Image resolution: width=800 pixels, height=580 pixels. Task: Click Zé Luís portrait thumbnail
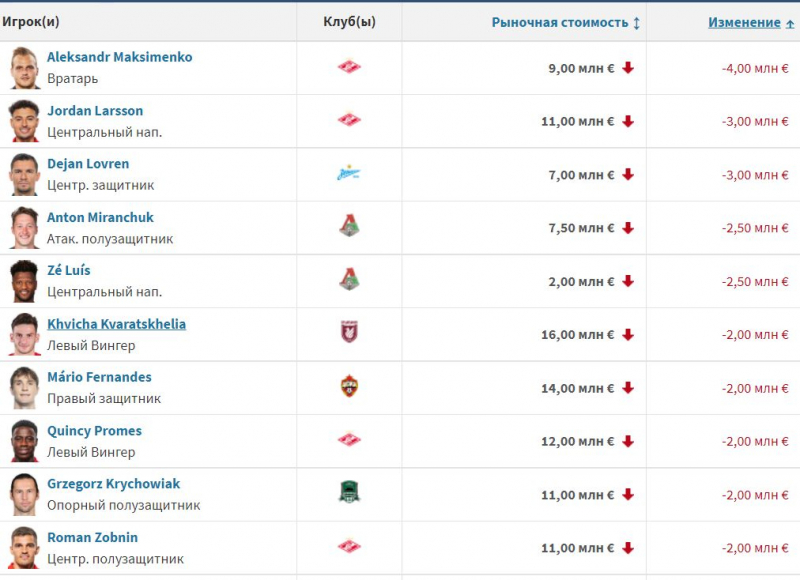[24, 281]
